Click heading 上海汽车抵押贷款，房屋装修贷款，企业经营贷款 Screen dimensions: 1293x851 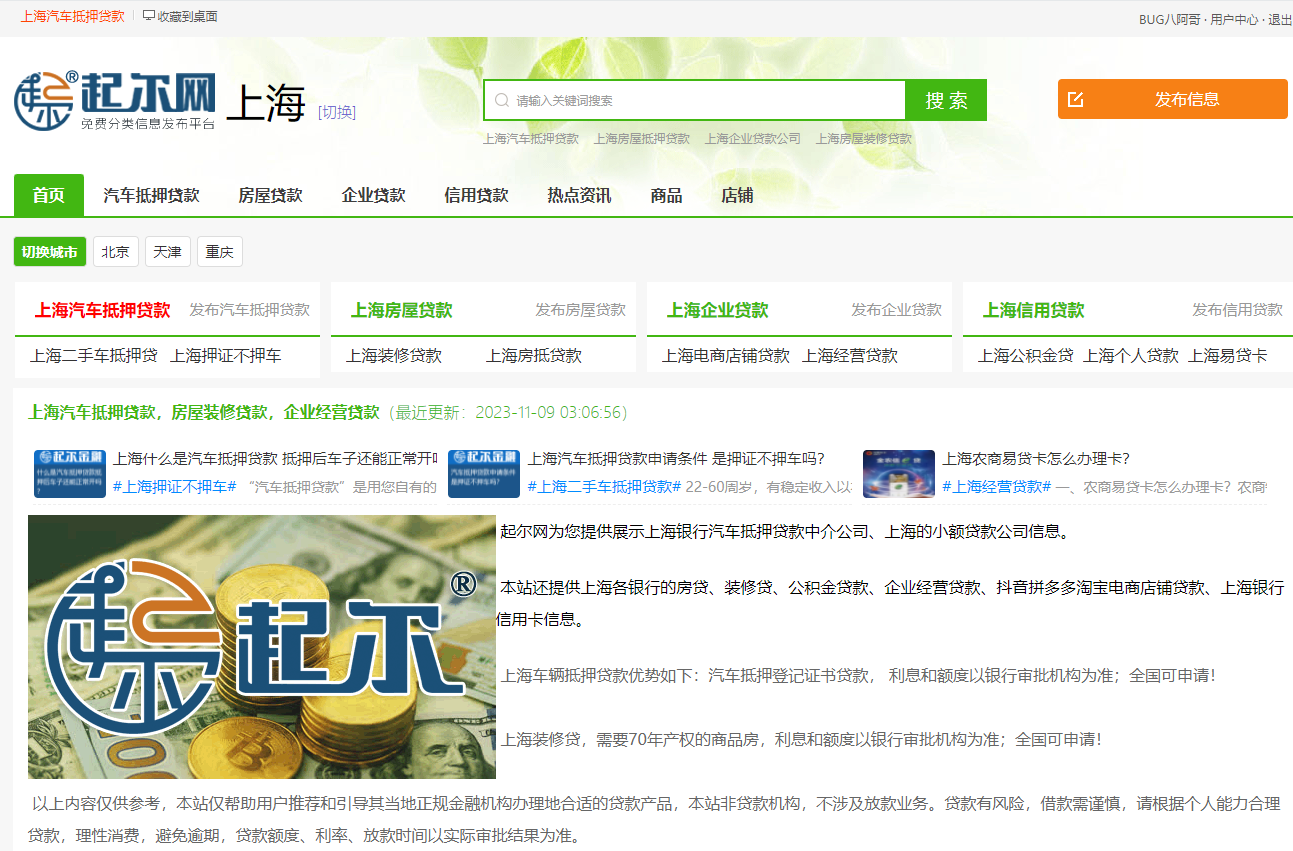204,412
